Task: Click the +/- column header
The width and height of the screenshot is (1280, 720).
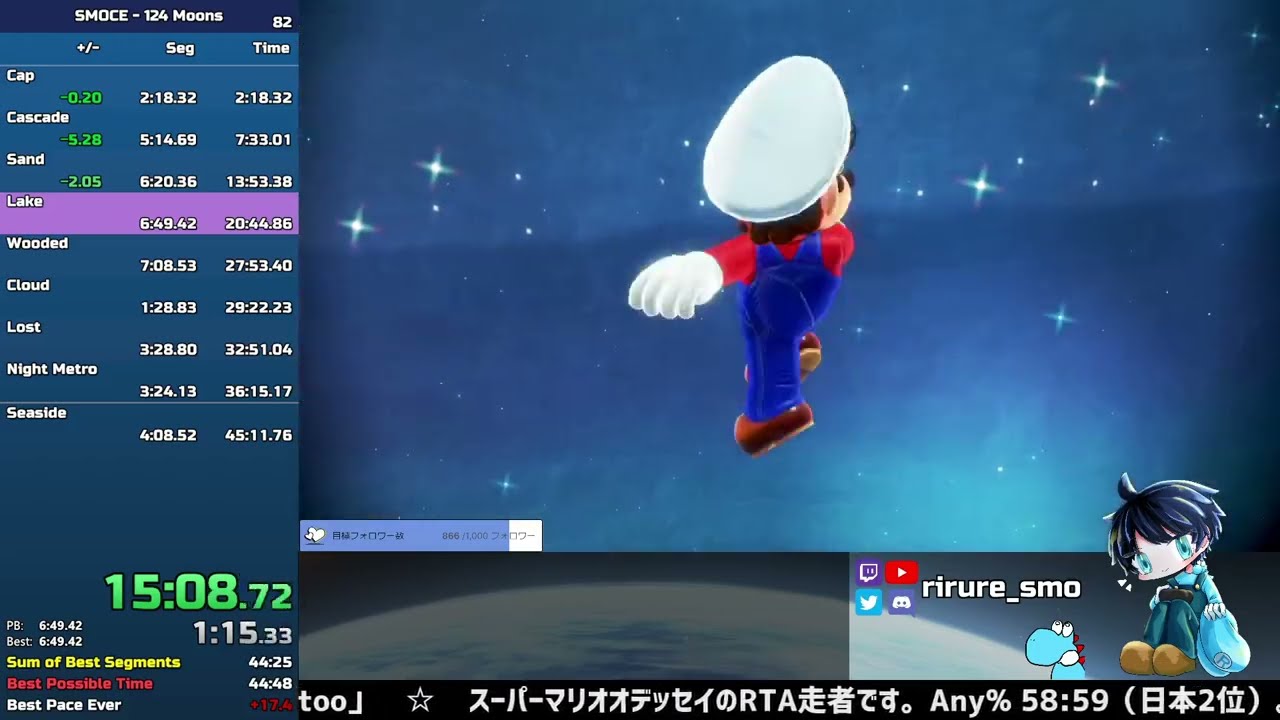Action: 88,48
